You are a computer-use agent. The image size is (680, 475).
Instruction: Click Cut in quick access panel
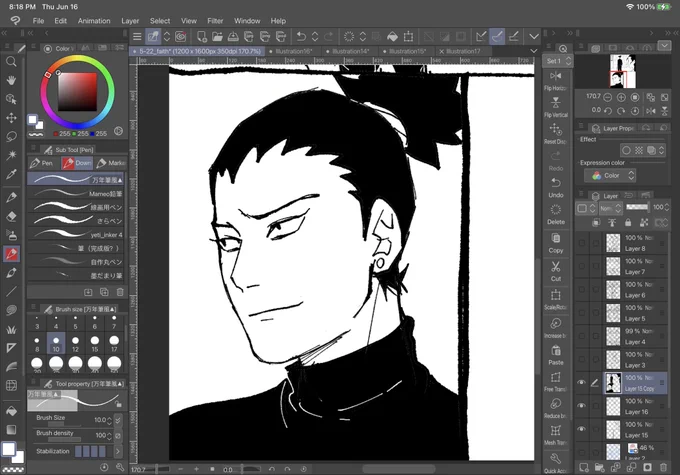556,271
